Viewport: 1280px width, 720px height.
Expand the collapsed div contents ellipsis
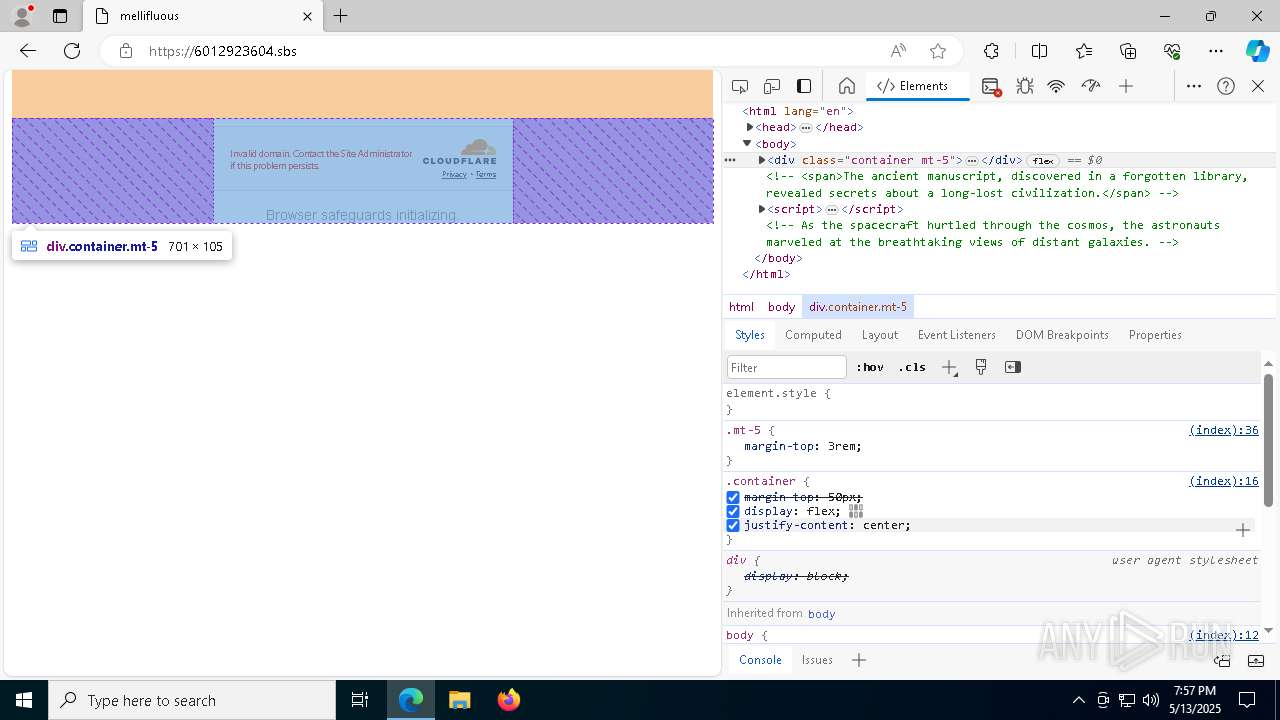click(971, 161)
